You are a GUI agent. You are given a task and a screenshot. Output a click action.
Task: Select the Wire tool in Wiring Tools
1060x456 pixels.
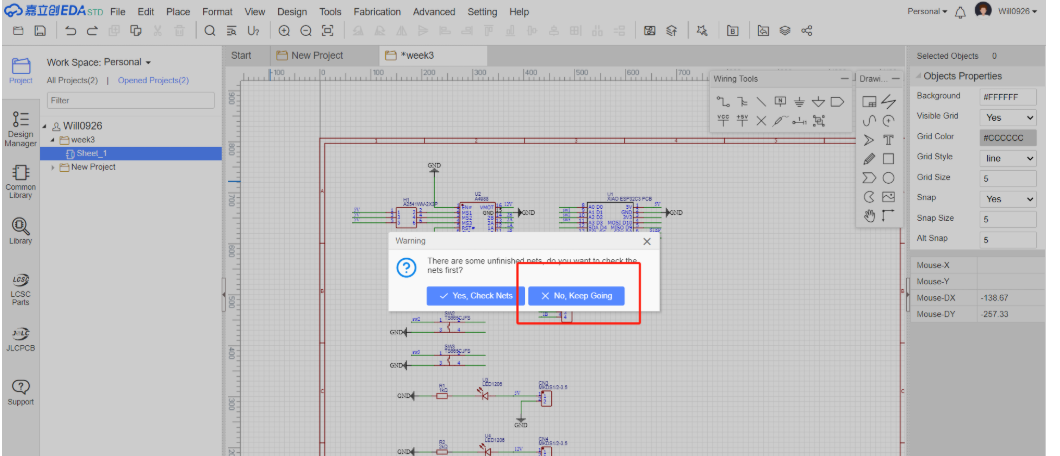723,102
